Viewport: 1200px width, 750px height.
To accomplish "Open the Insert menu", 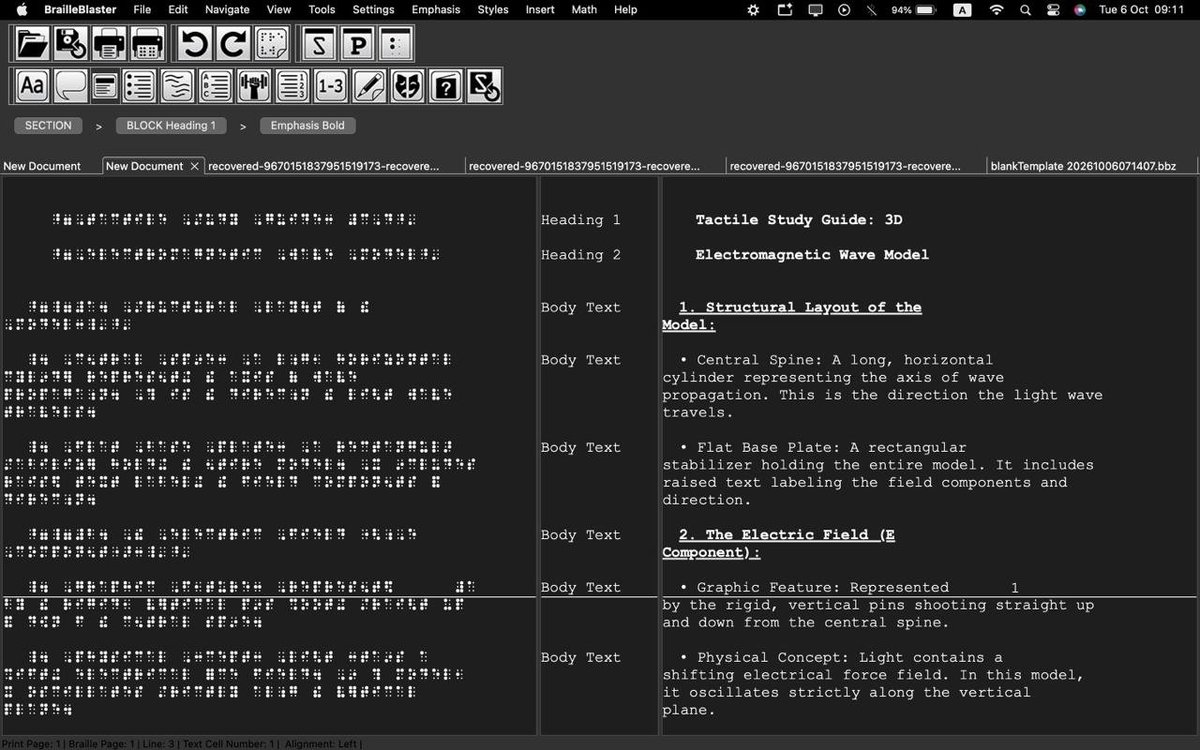I will click(x=540, y=10).
